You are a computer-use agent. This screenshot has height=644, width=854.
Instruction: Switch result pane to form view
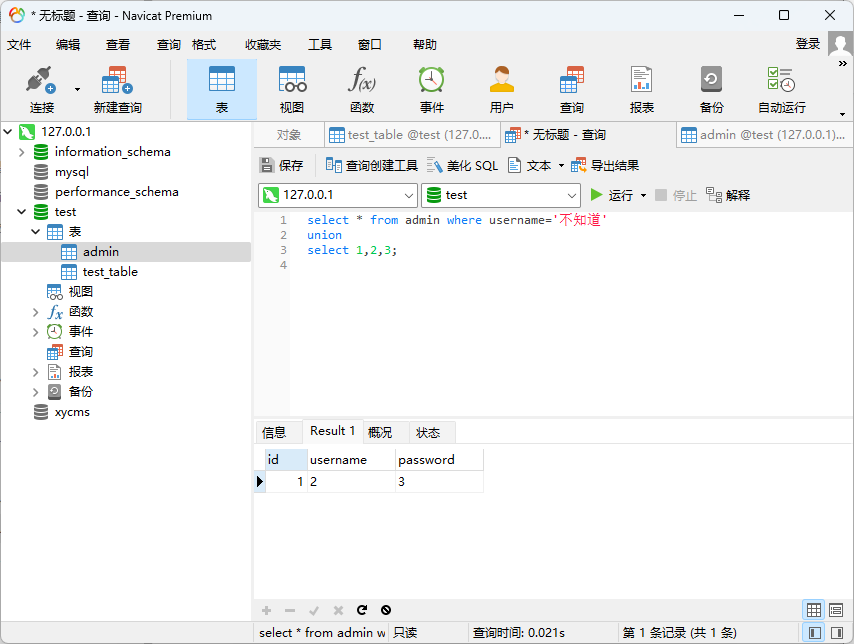point(836,610)
